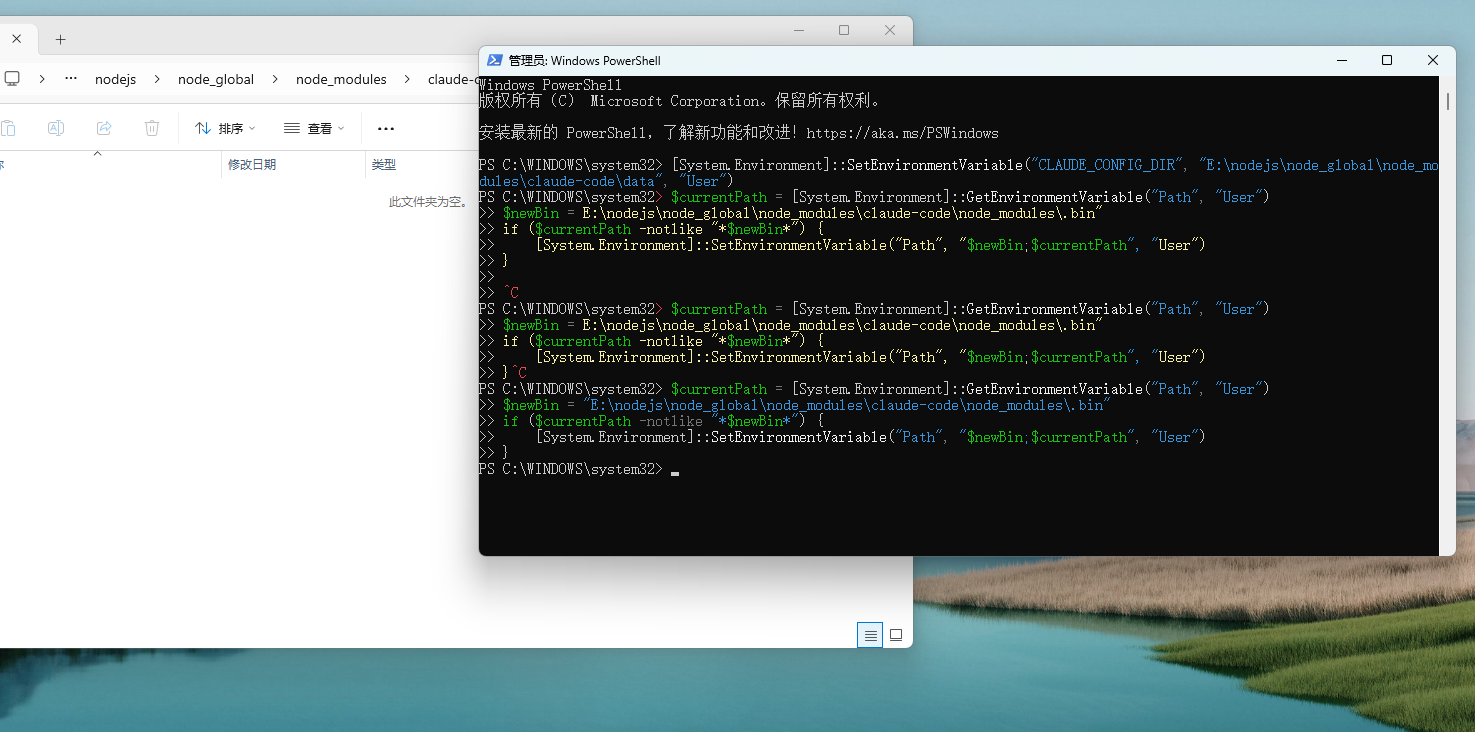Image resolution: width=1475 pixels, height=732 pixels.
Task: Click the Paste clipboard icon in Explorer toolbar
Action: [8, 128]
